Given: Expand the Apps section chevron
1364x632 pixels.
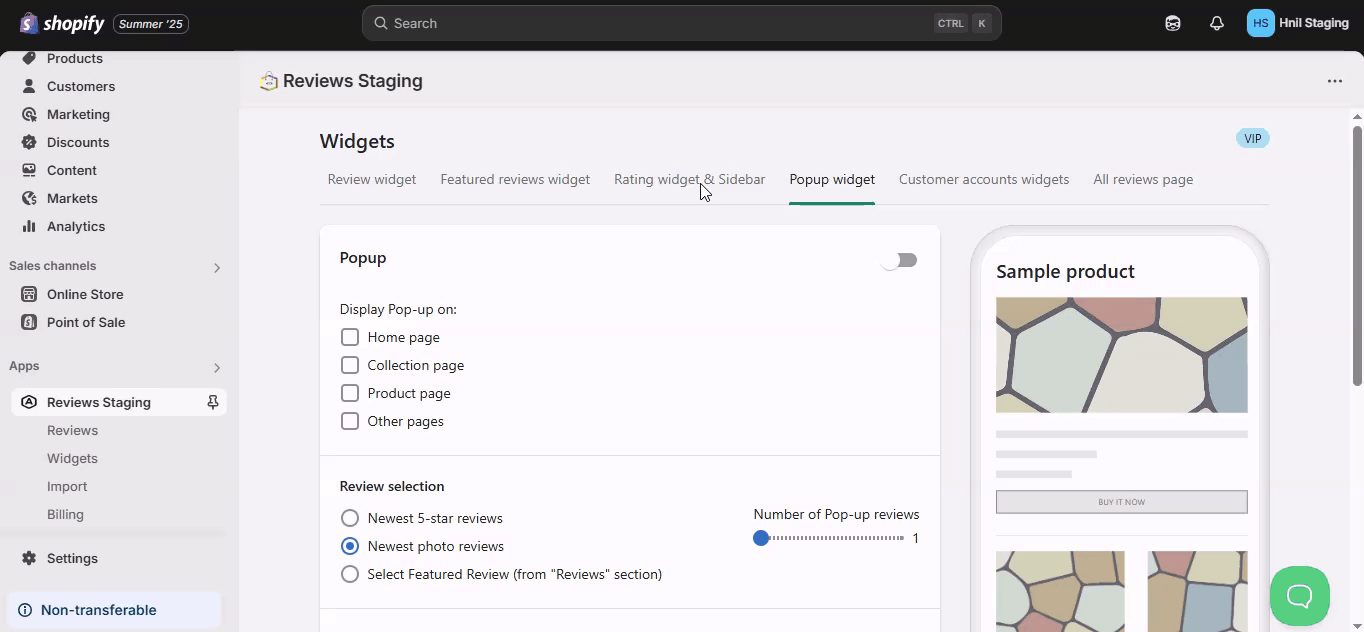Looking at the screenshot, I should [217, 367].
